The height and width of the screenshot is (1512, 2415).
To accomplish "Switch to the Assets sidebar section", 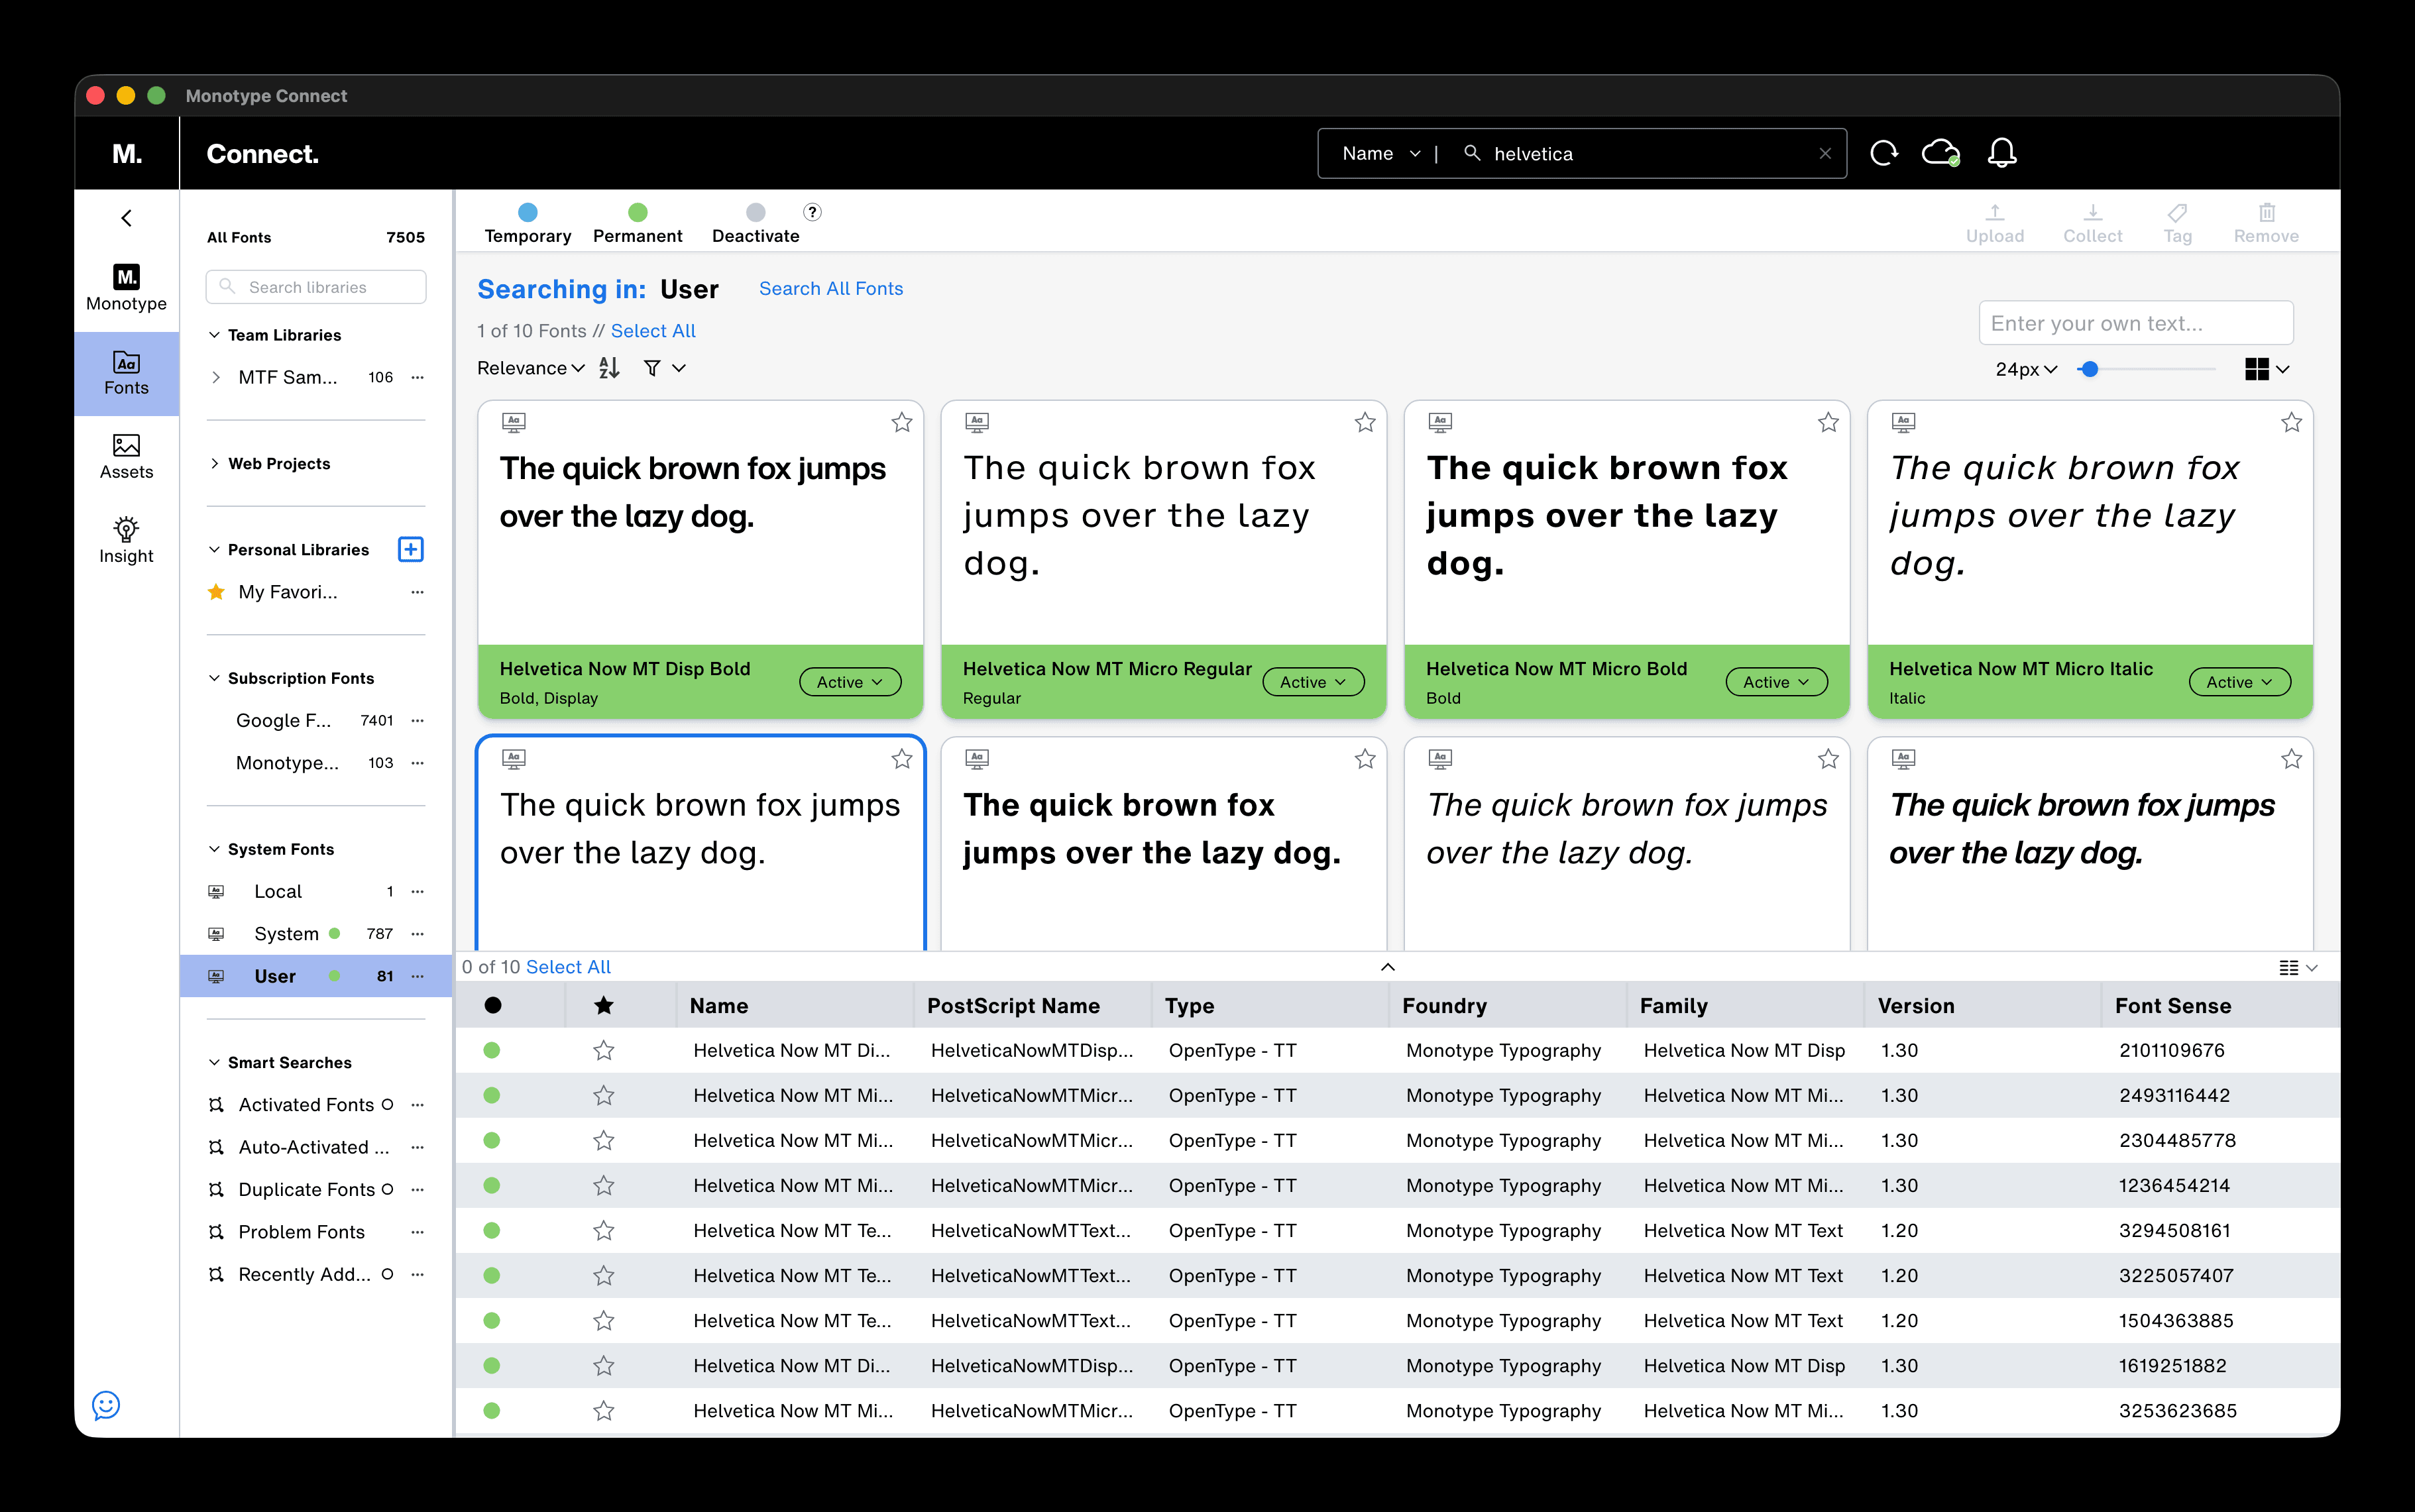I will [126, 456].
